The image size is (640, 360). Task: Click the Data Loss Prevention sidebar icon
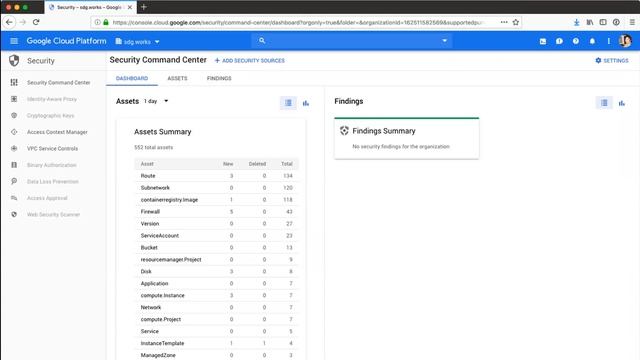pyautogui.click(x=14, y=181)
